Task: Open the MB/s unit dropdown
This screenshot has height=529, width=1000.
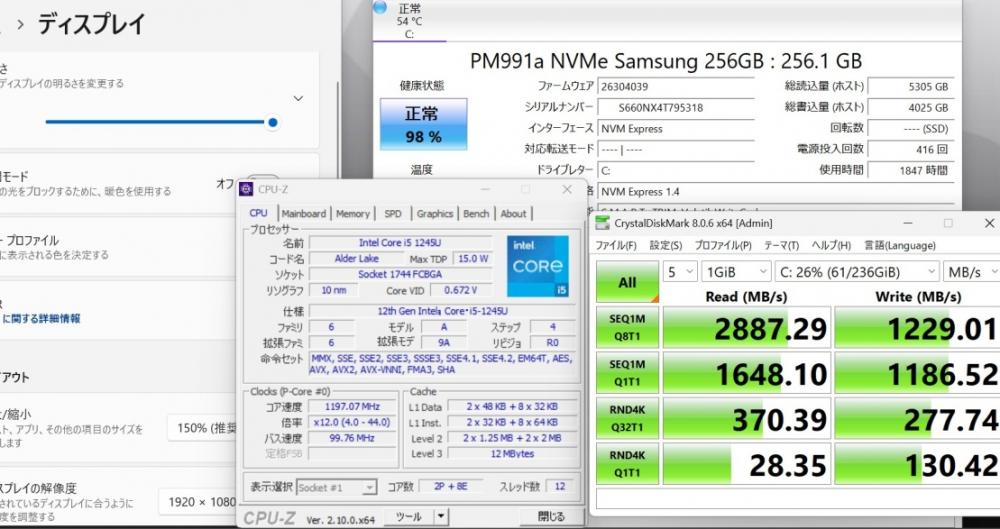Action: coord(971,272)
